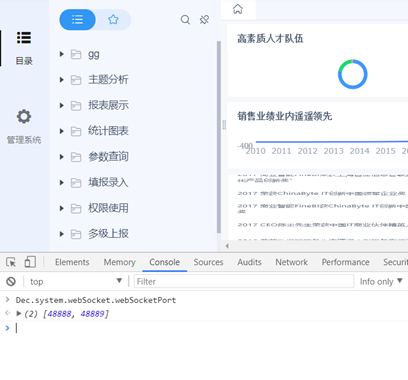Open the Memory tab in DevTools

pos(119,262)
